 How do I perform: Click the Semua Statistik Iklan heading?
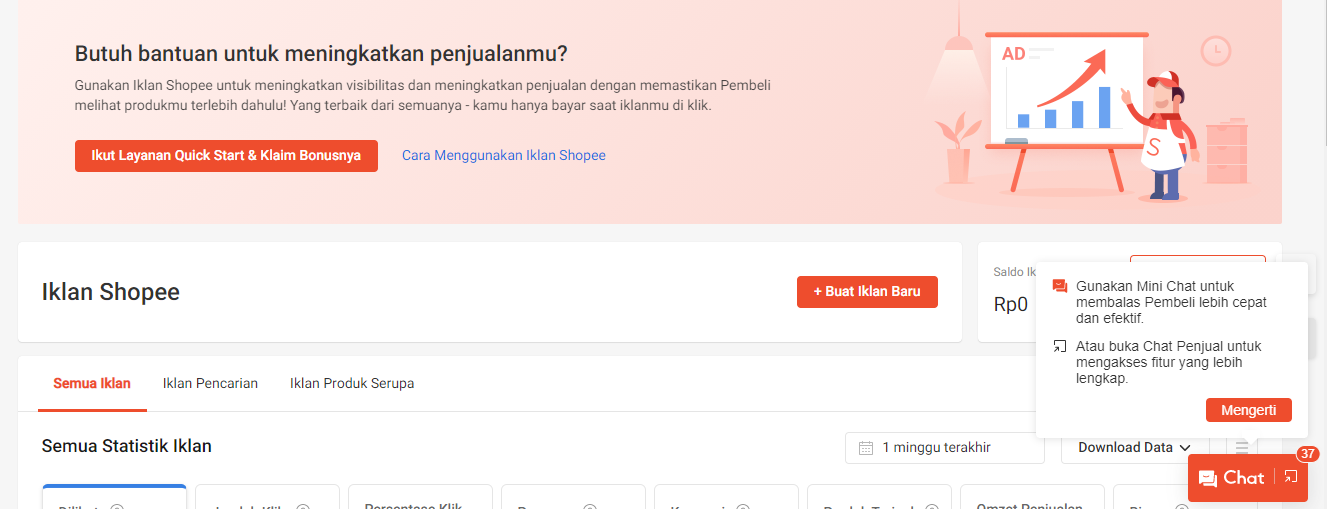click(127, 446)
